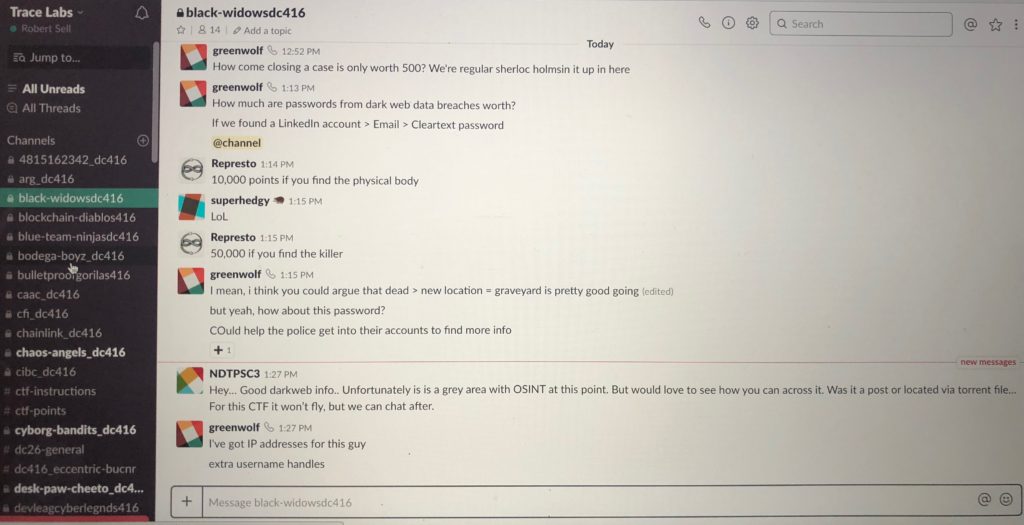
Task: Click Add a topic link
Action: [x=262, y=31]
